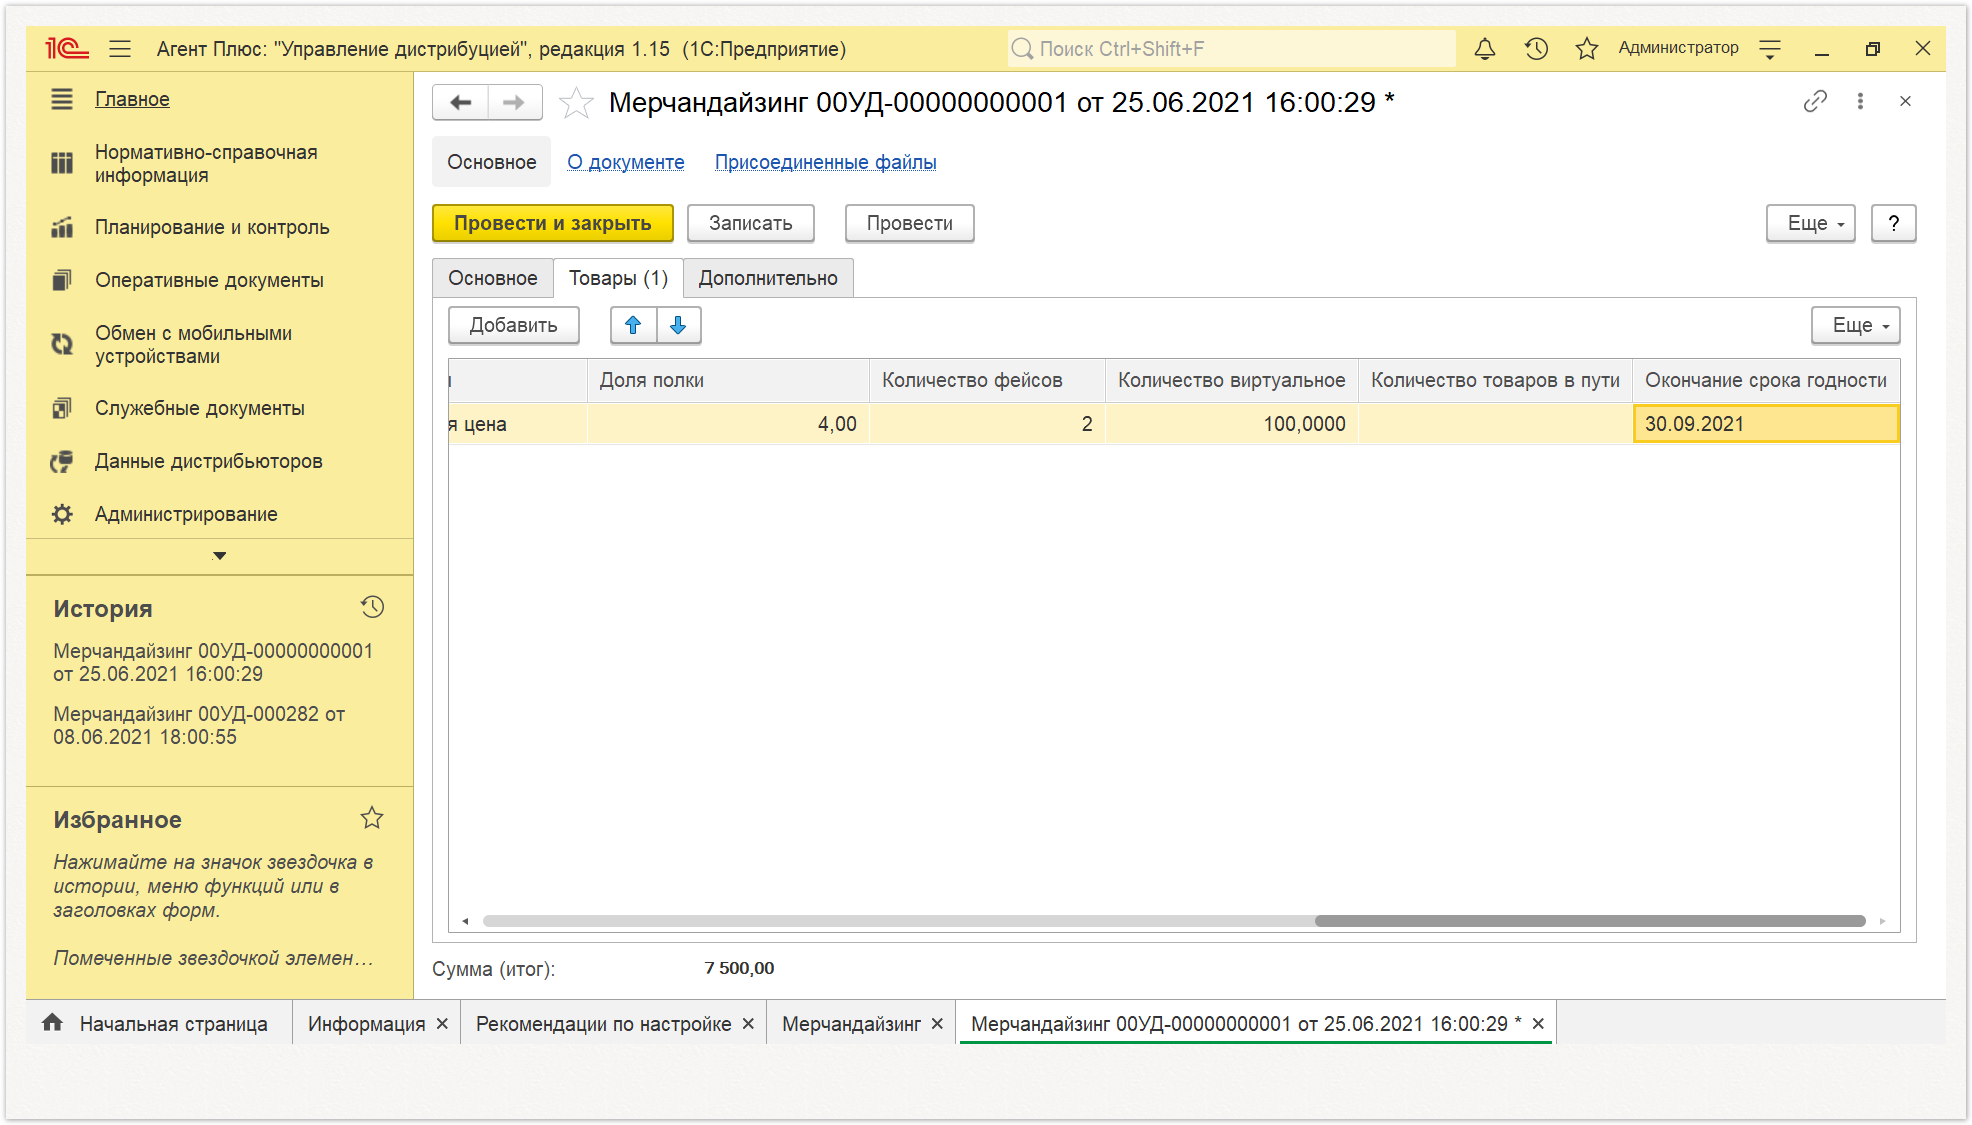Screen dimensions: 1972x1125
Task: Click Добавить button to add row
Action: [513, 325]
